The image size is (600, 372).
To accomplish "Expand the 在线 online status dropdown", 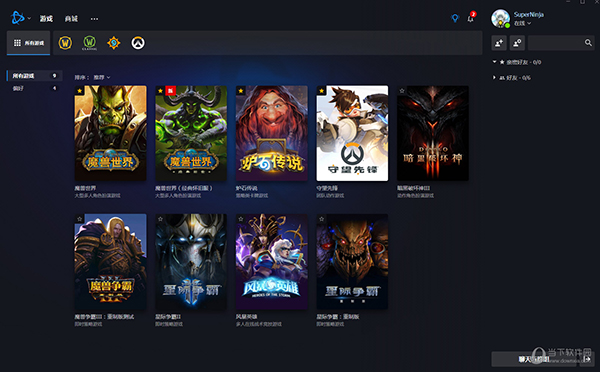I will click(x=522, y=23).
